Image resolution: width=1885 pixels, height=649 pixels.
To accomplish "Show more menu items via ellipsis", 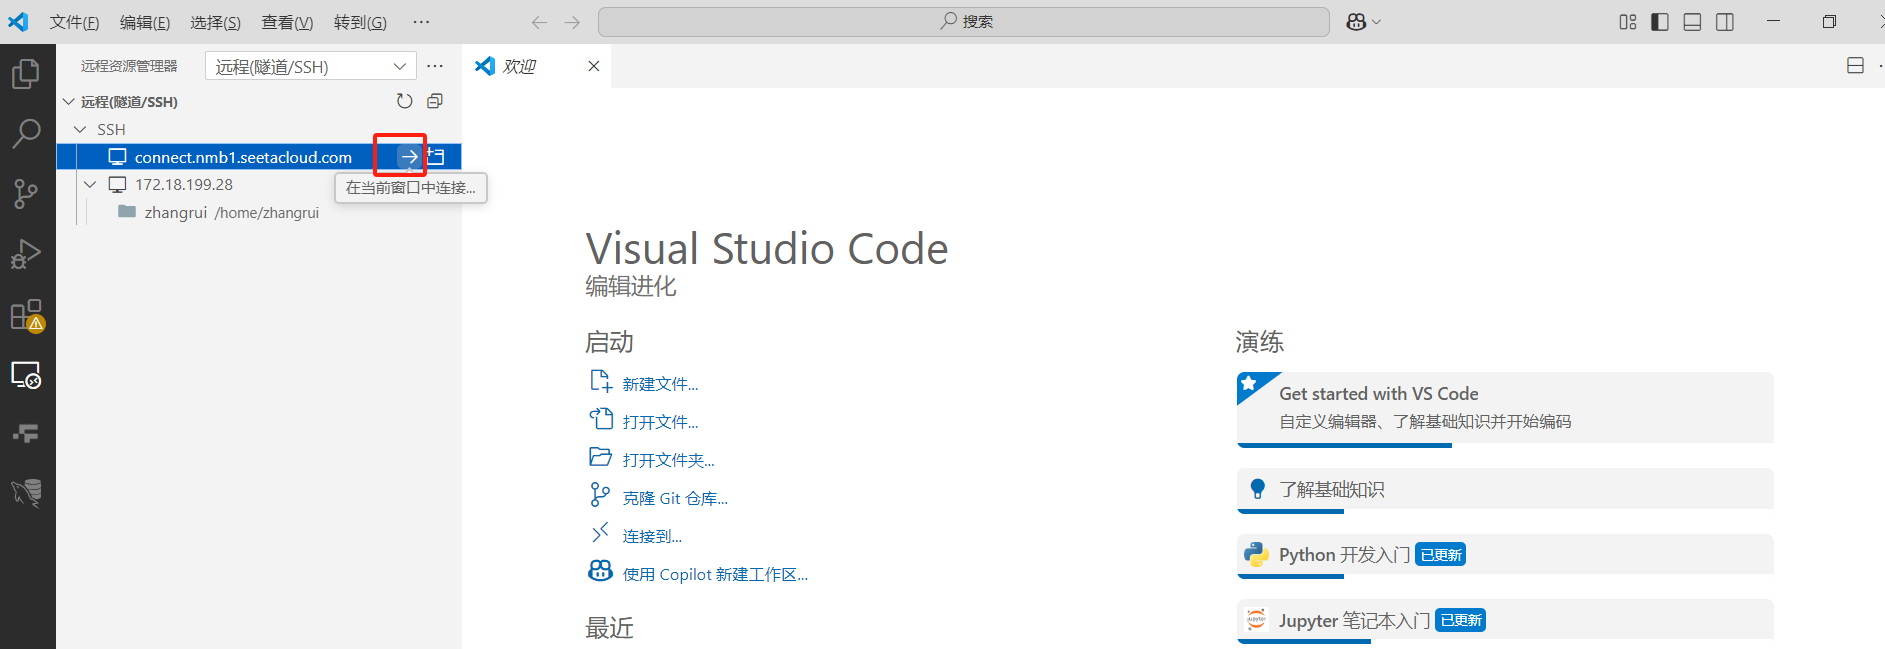I will click(x=421, y=22).
